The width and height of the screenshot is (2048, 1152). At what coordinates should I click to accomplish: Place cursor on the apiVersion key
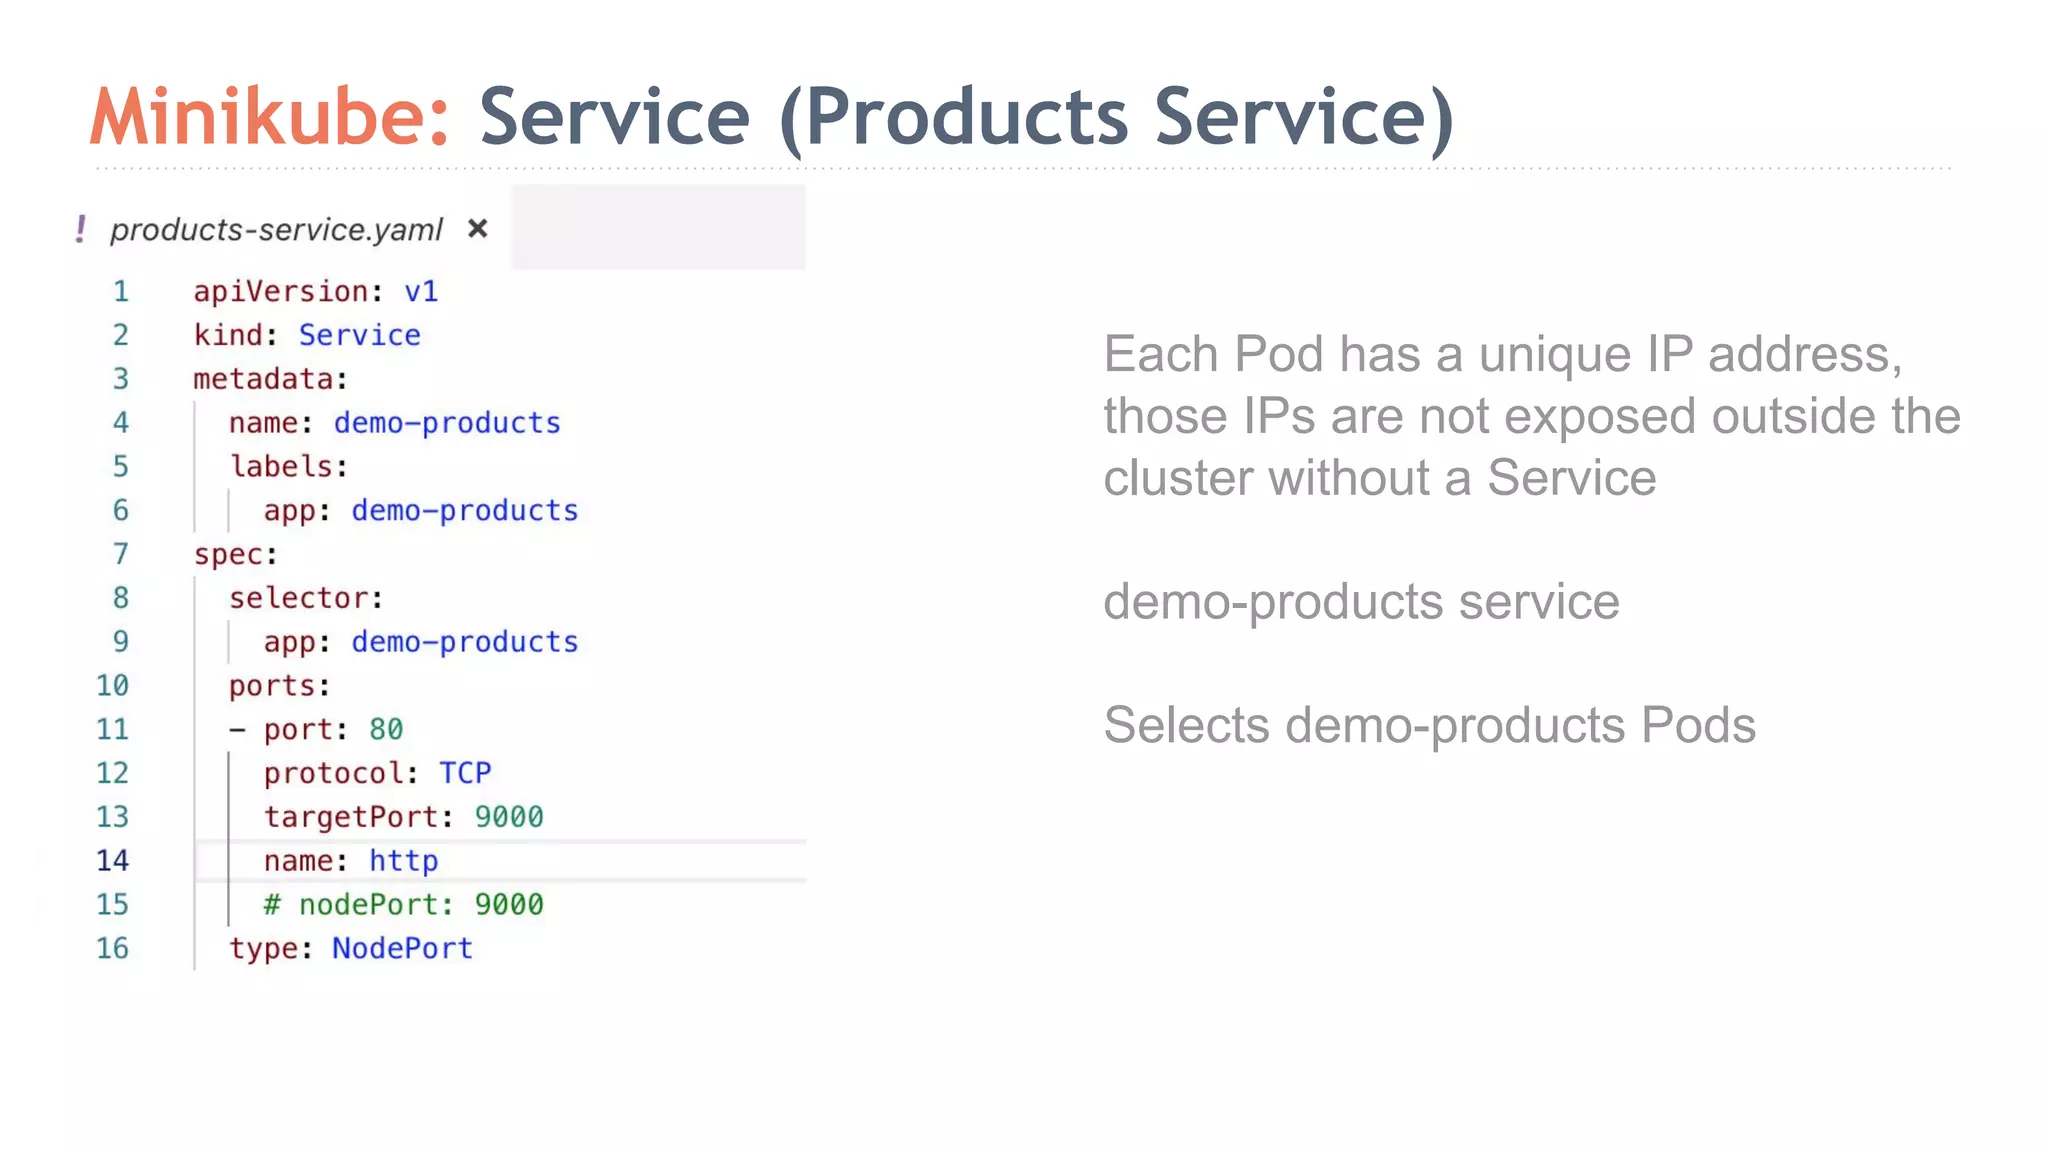(x=280, y=291)
